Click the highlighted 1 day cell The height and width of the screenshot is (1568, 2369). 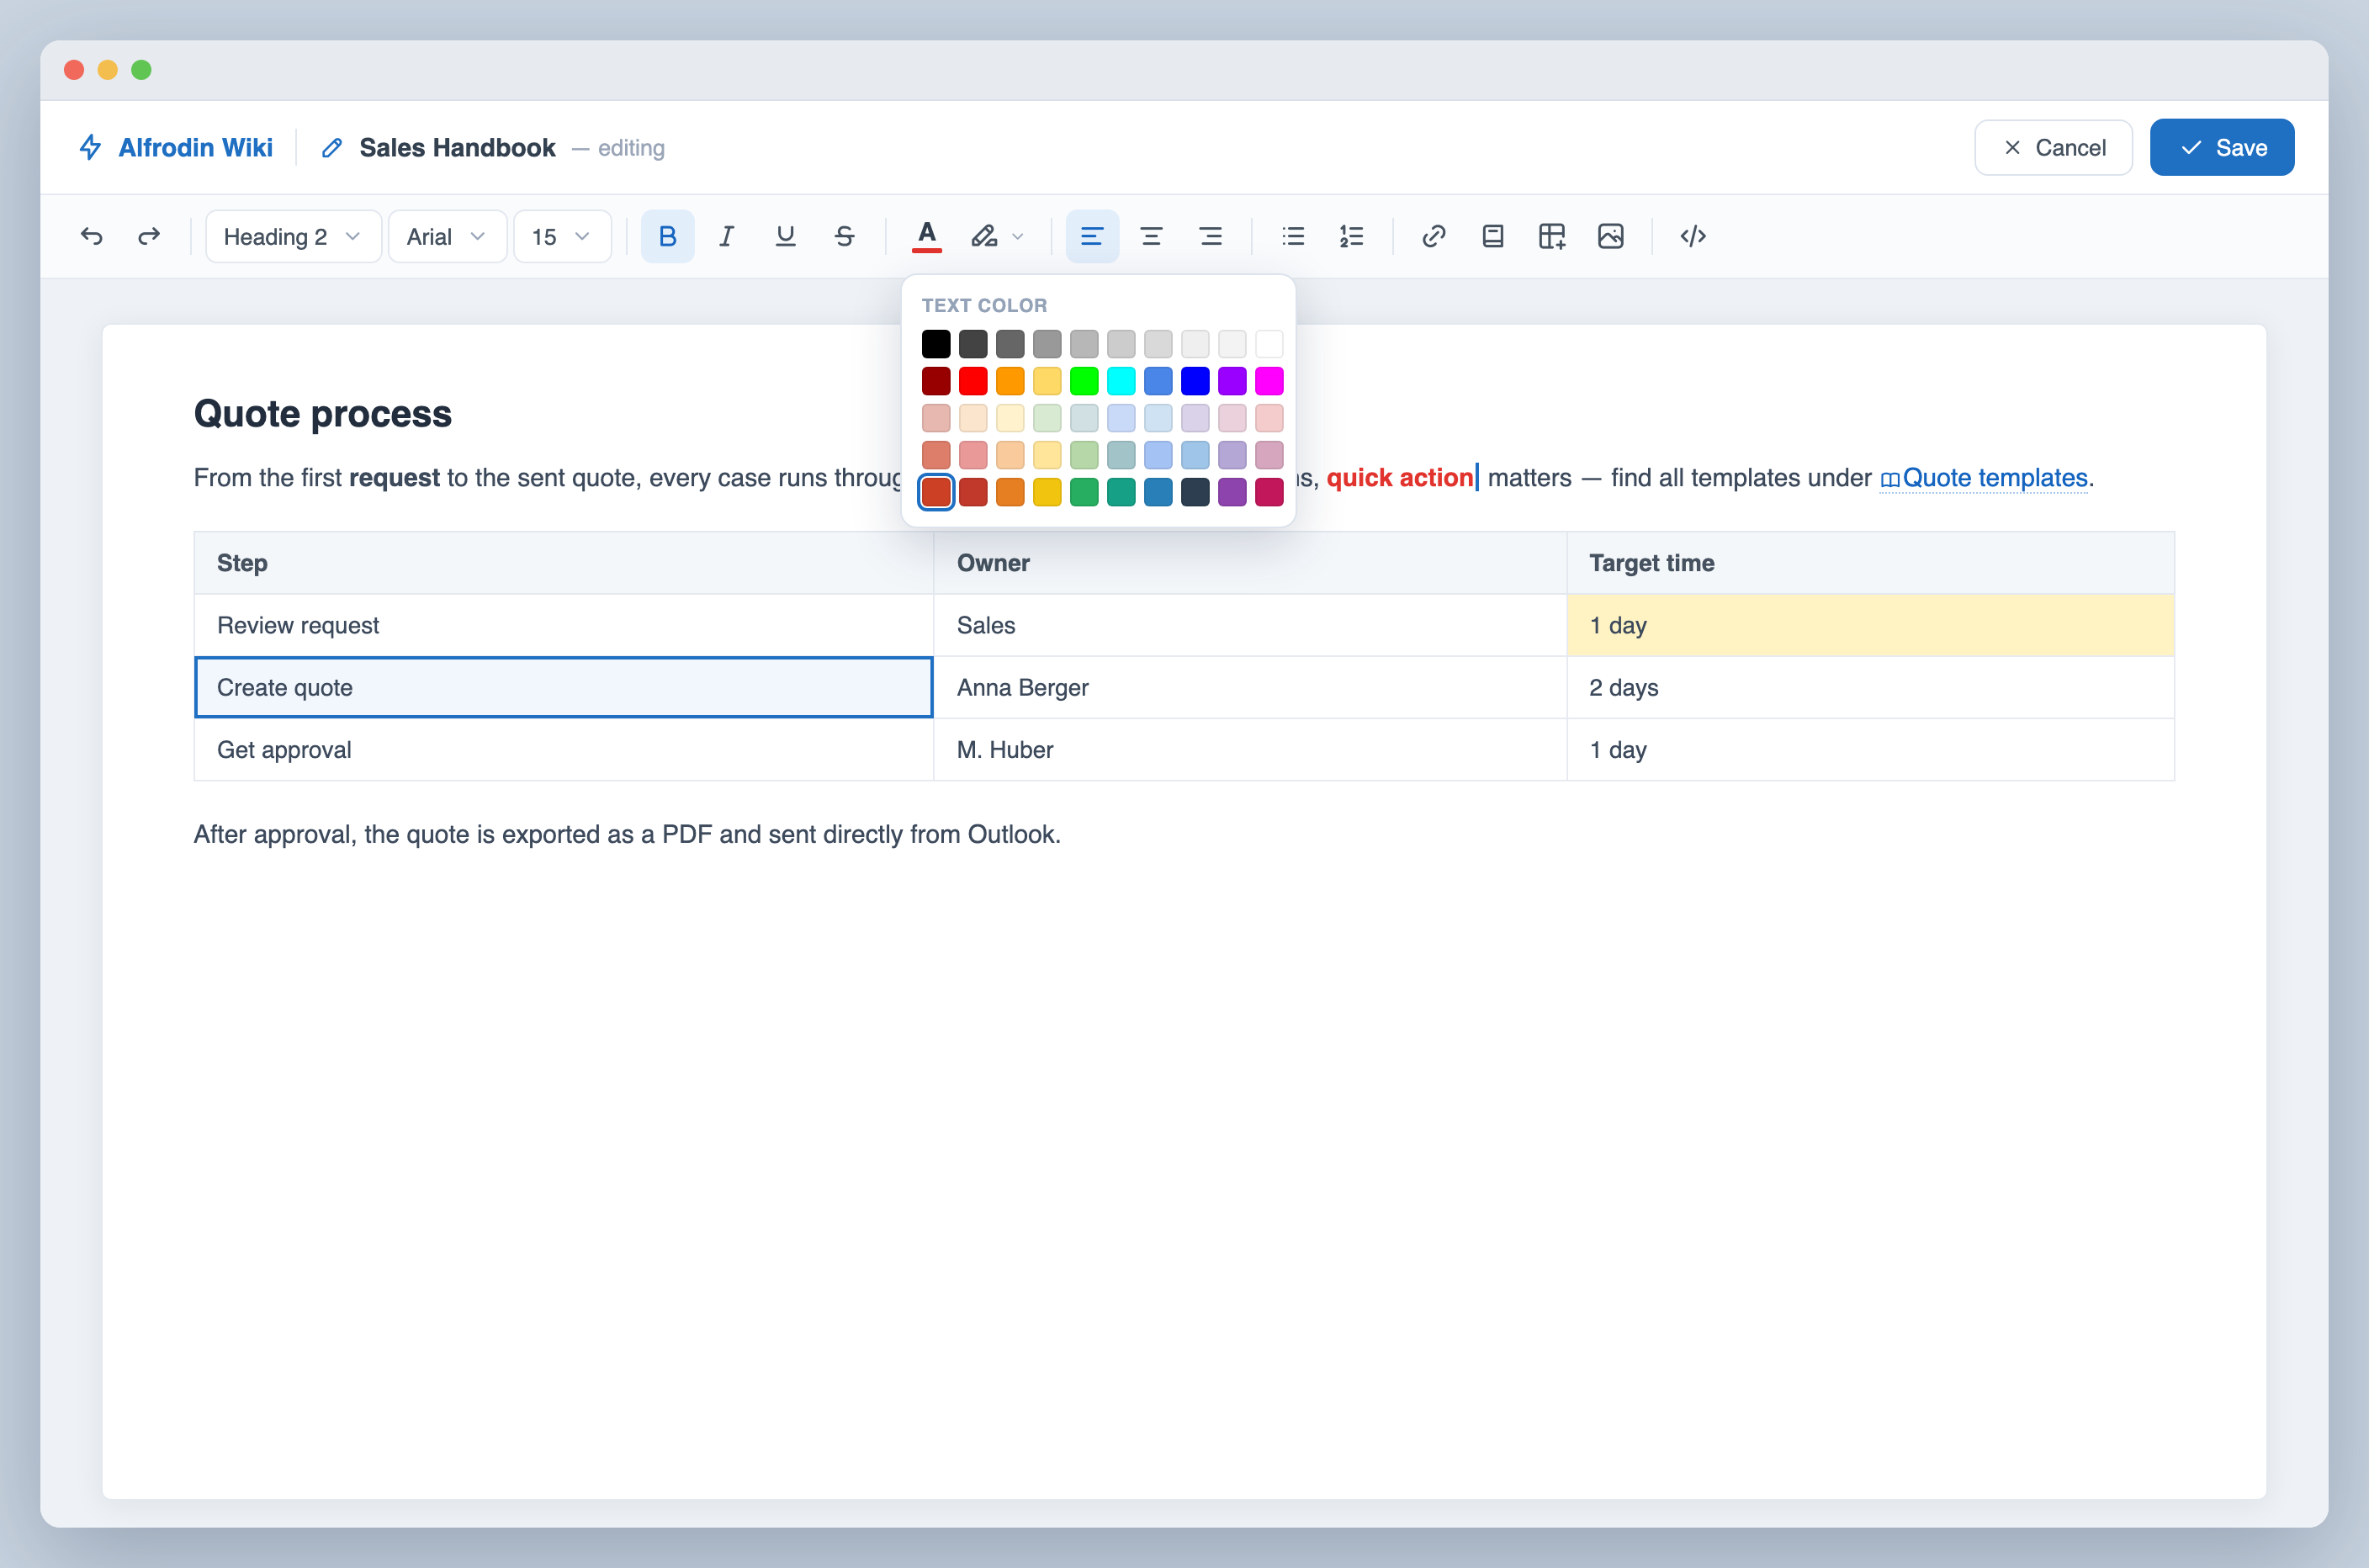click(x=1870, y=625)
